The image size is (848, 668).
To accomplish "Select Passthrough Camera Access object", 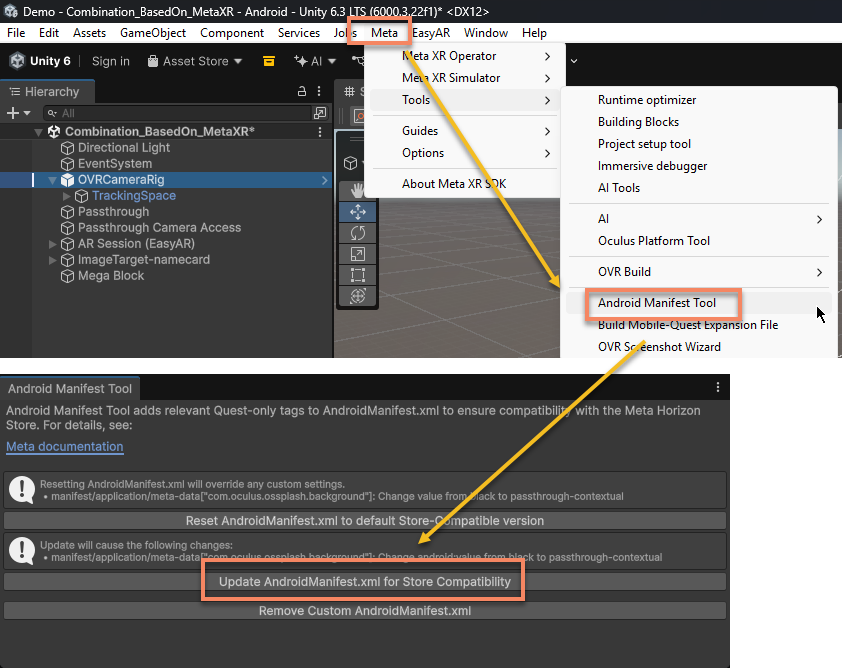I will pyautogui.click(x=159, y=228).
